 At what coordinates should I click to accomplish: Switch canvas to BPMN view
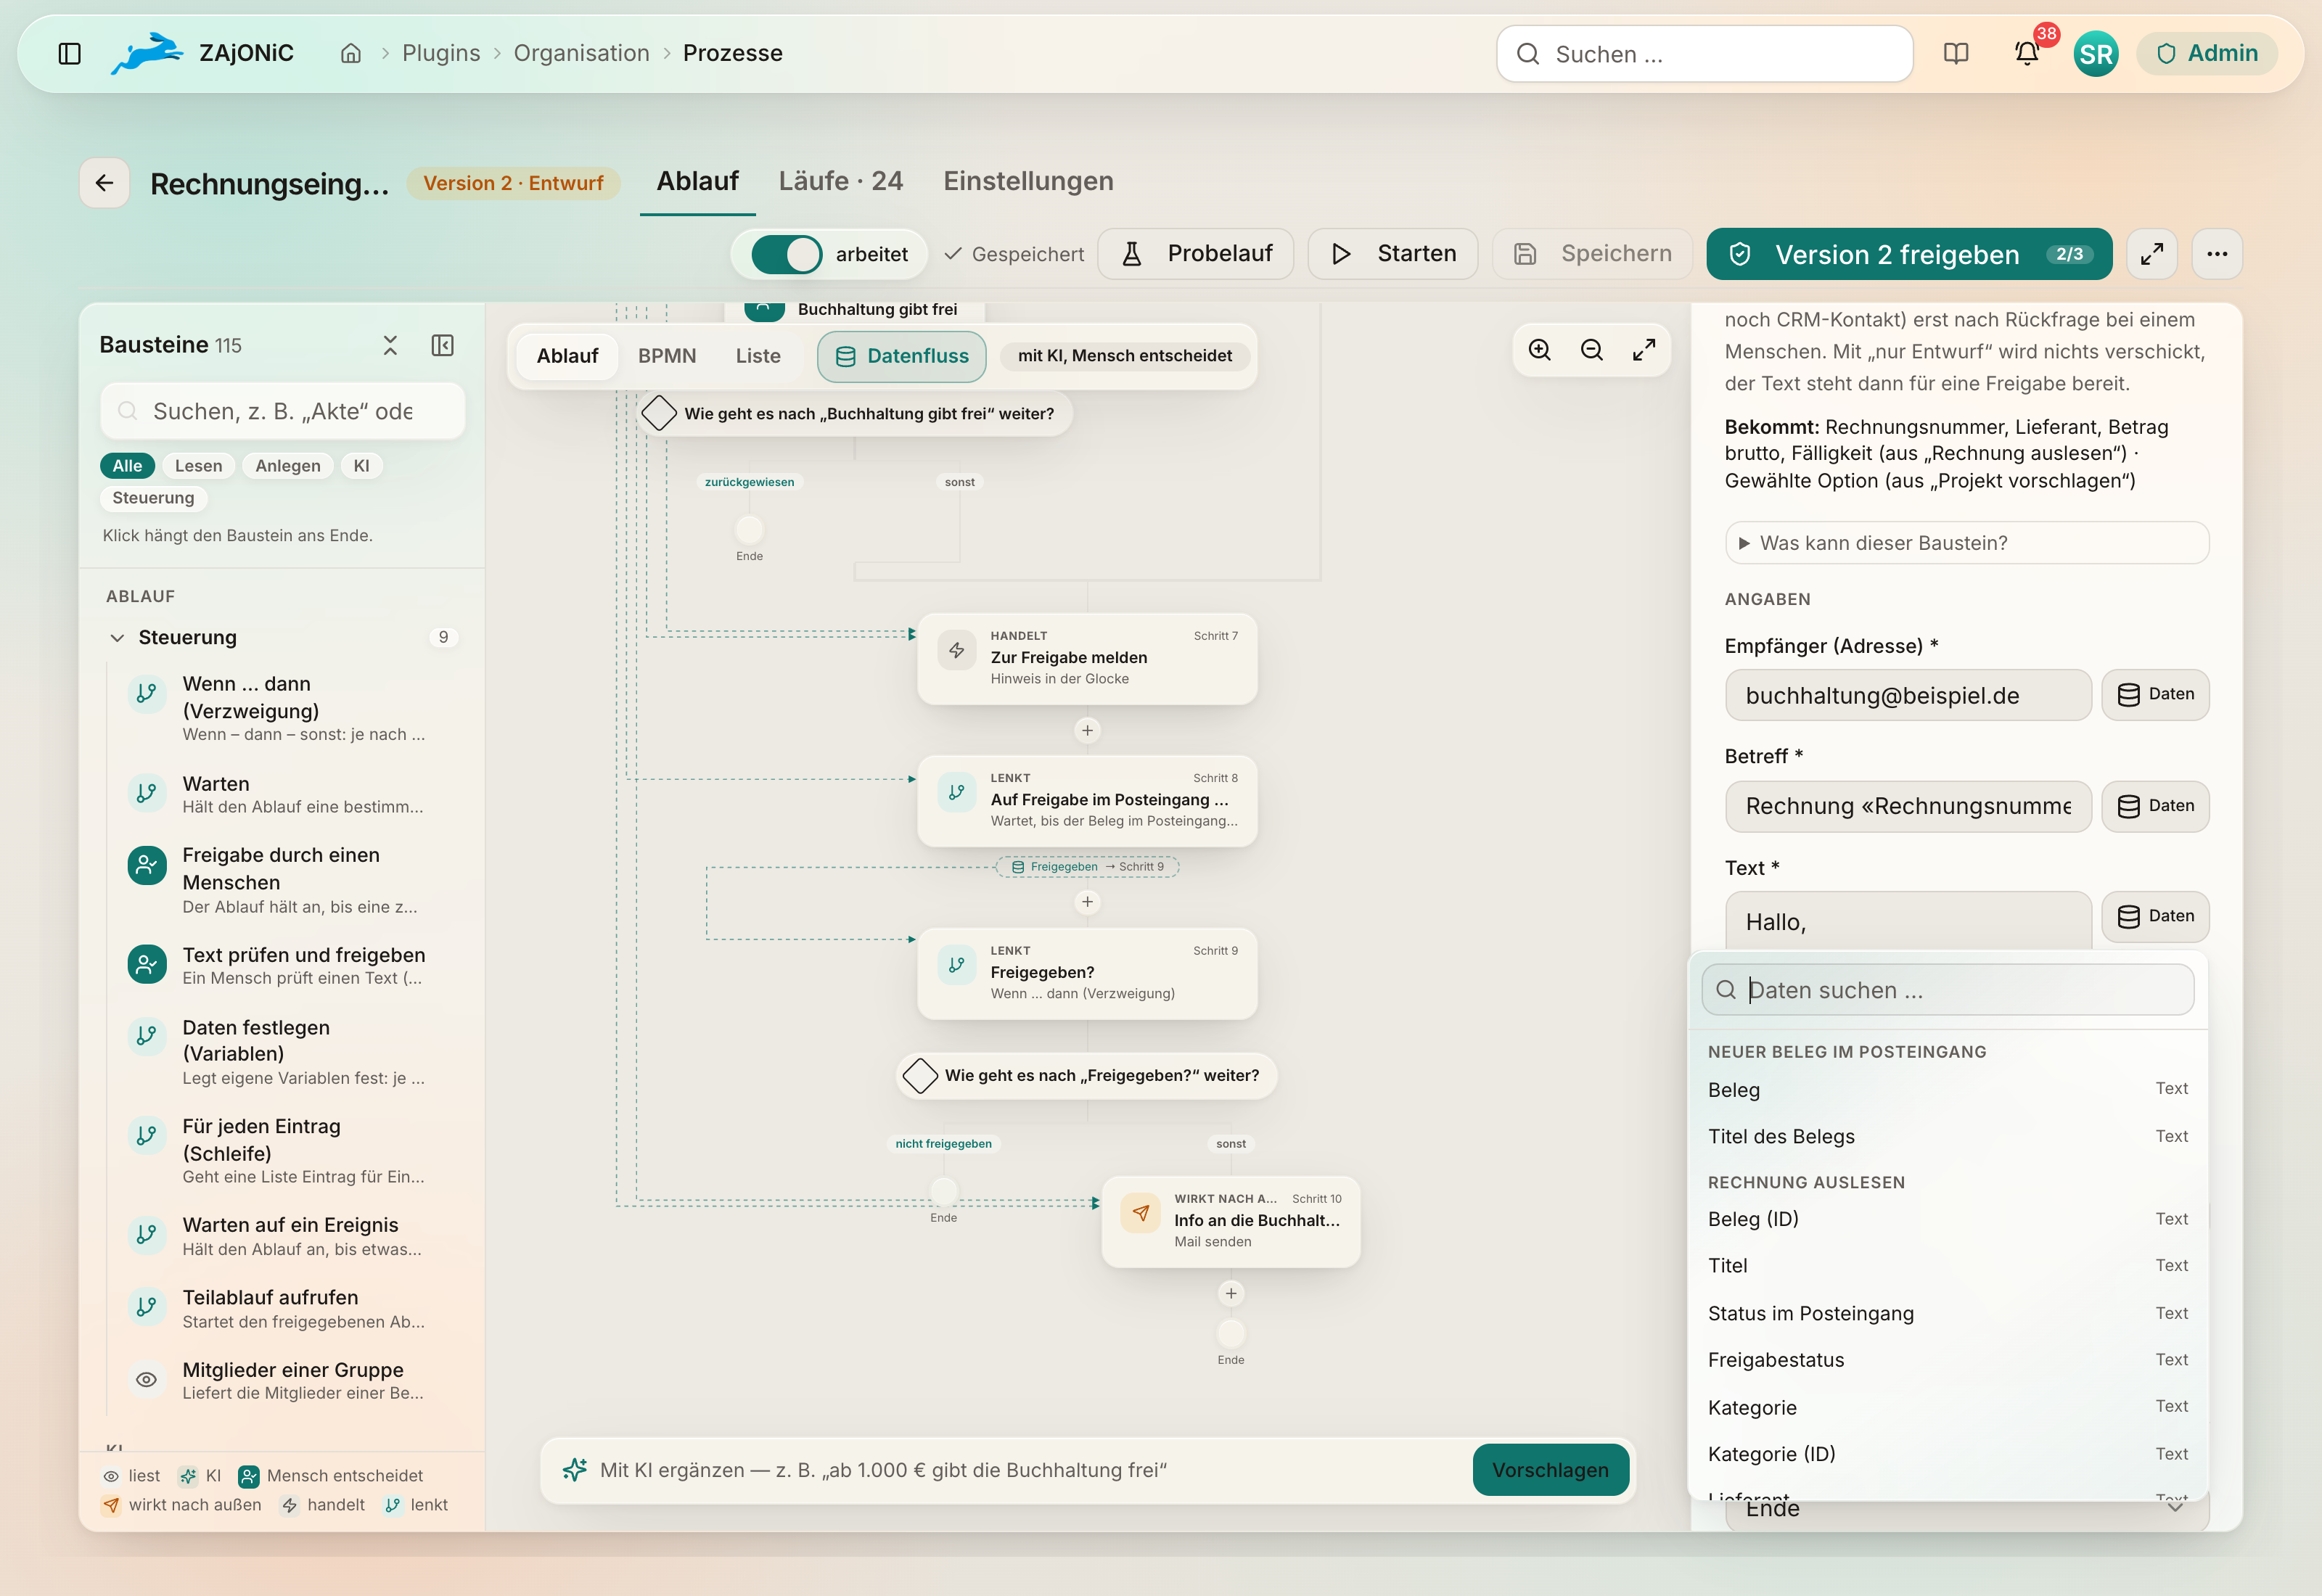tap(667, 356)
